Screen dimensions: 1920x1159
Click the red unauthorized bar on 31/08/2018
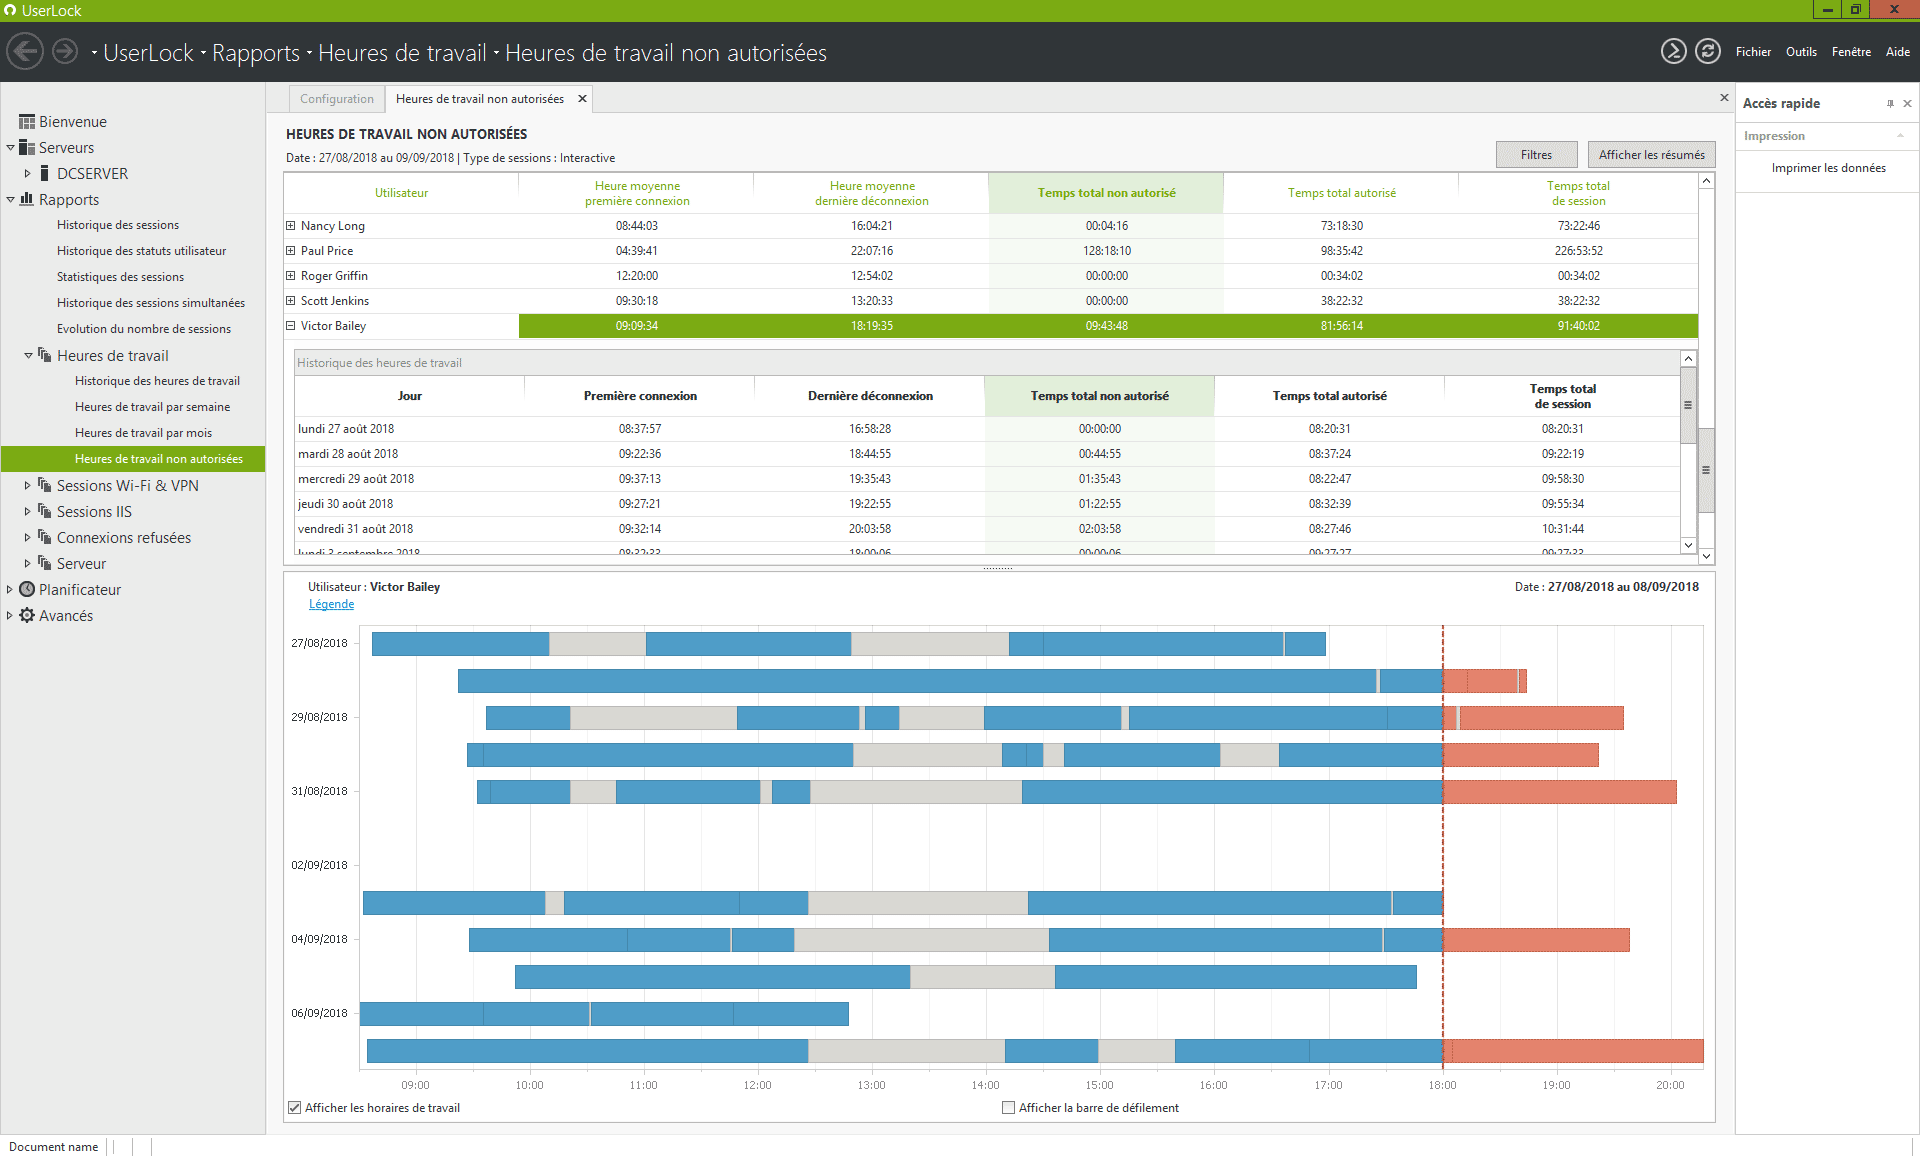(x=1560, y=792)
